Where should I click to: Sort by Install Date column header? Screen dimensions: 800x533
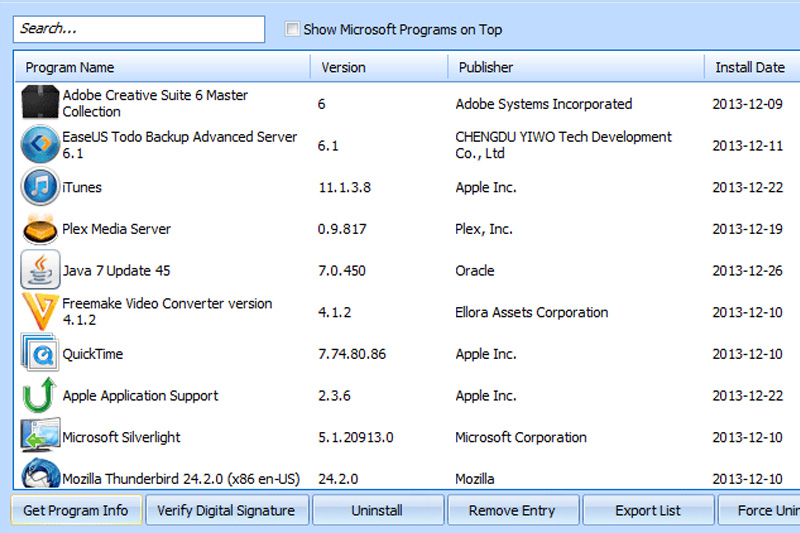click(x=753, y=67)
